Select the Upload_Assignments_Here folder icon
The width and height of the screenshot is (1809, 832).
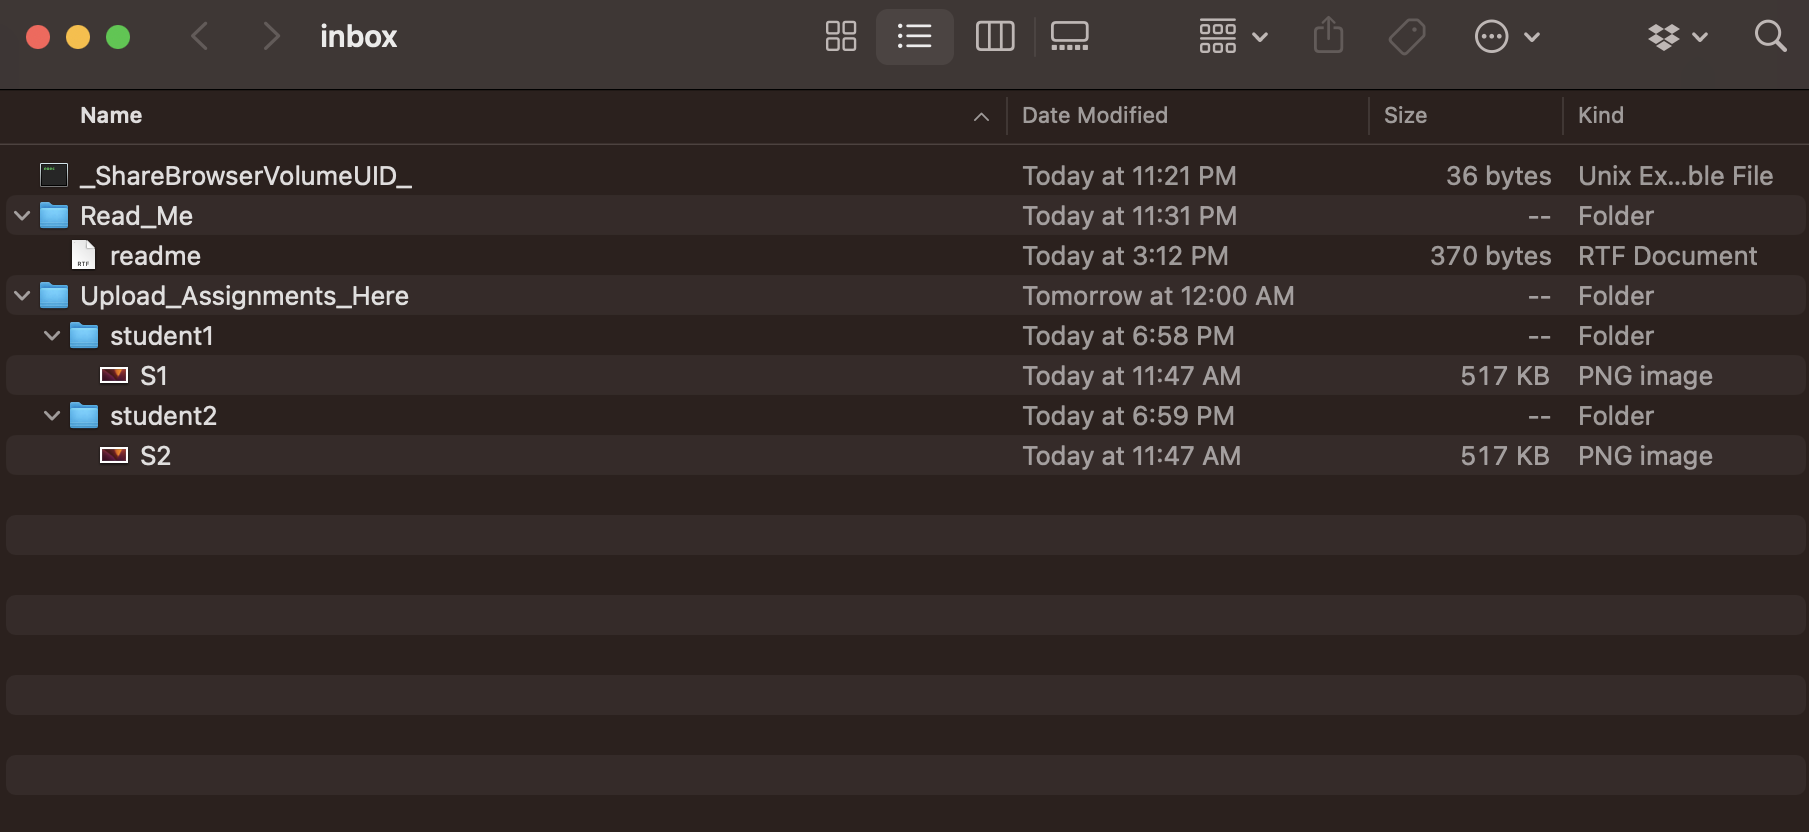point(54,295)
